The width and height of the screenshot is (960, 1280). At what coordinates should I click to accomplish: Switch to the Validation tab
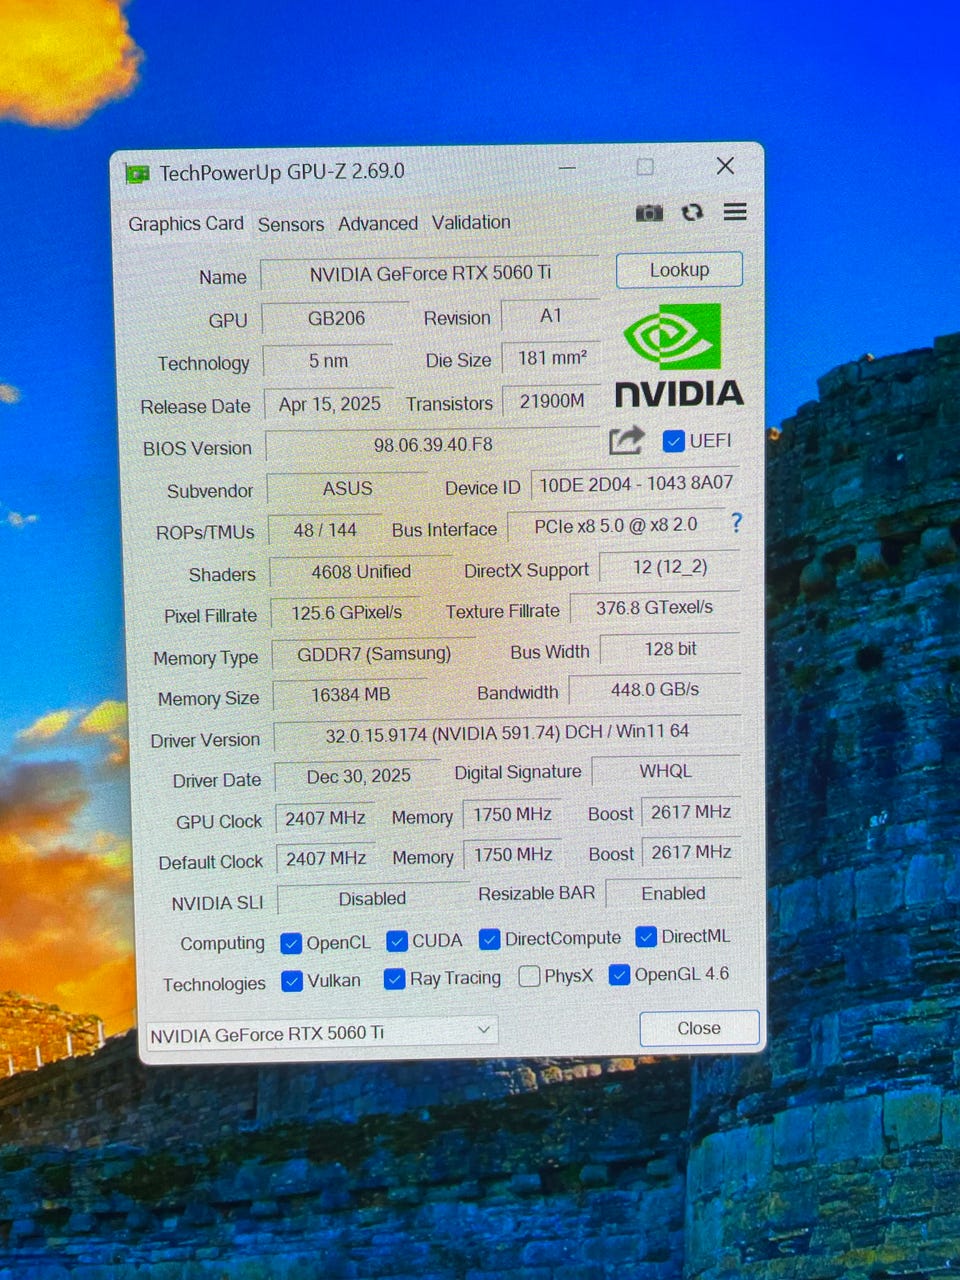[471, 222]
